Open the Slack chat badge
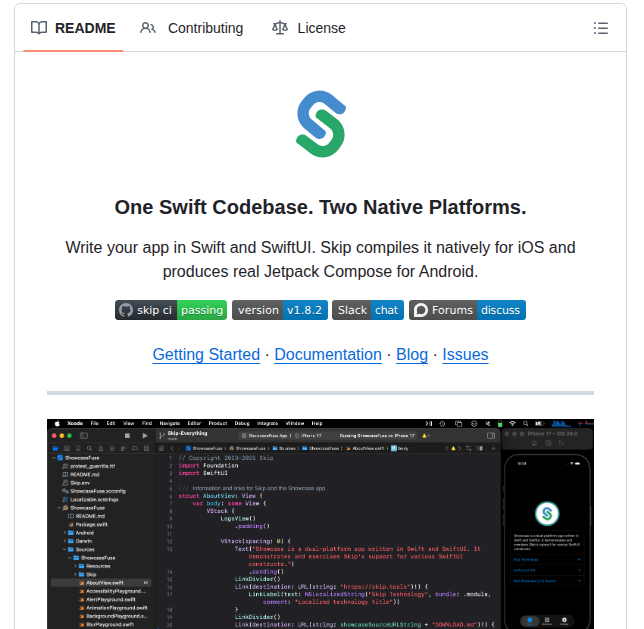Screen dimensions: 644x629 click(x=368, y=310)
